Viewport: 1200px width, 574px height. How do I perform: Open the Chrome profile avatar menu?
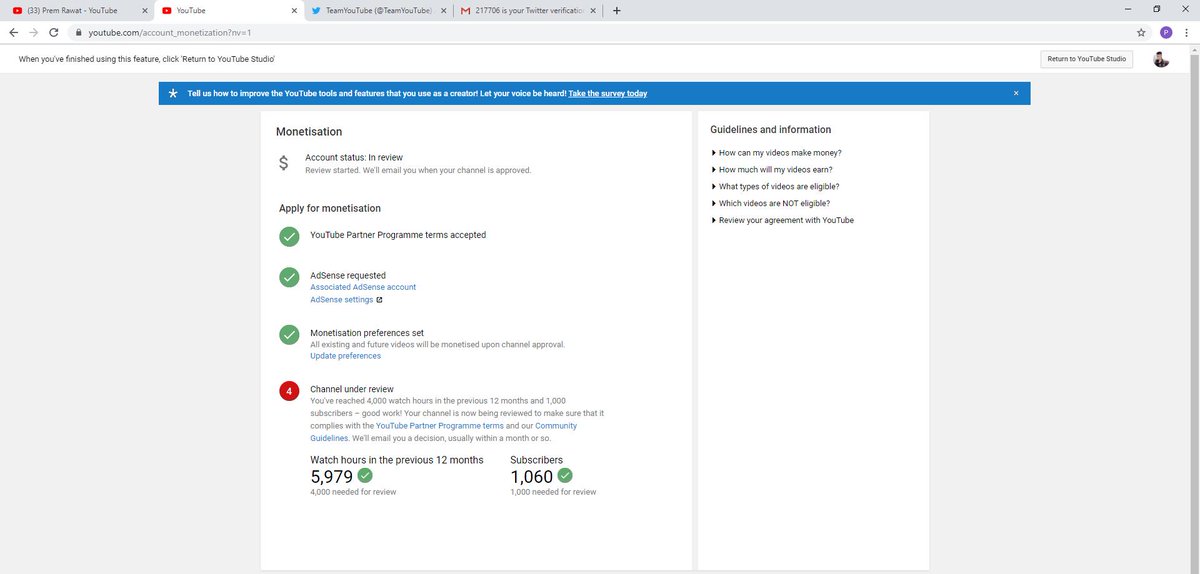[1166, 32]
